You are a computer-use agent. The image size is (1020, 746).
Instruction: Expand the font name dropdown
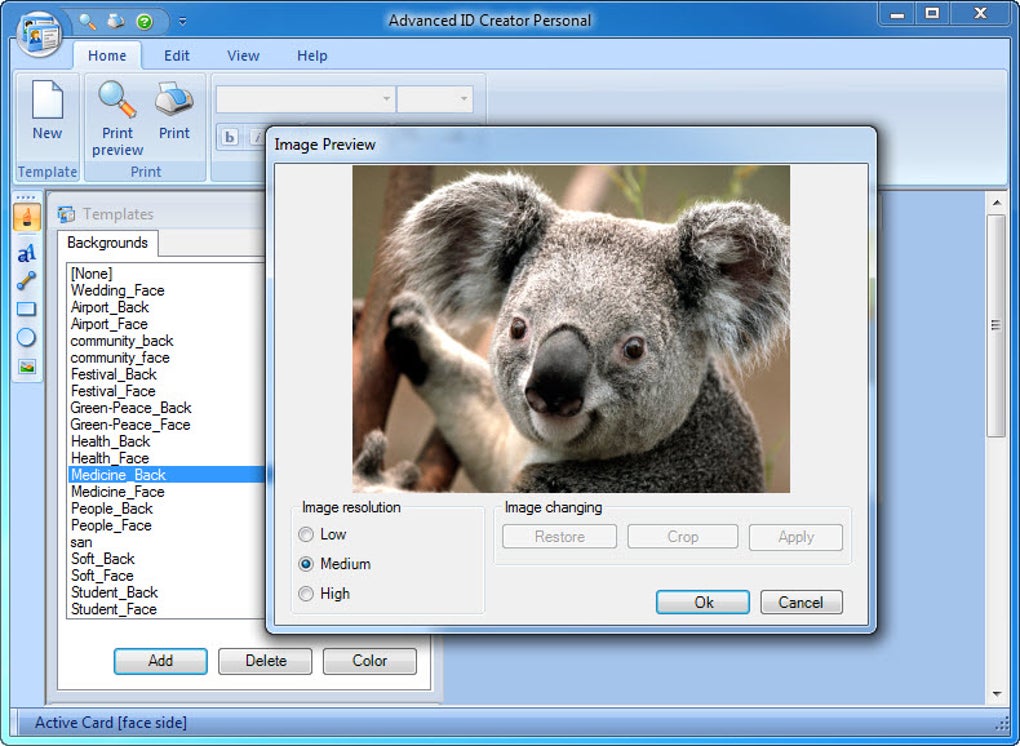click(x=386, y=99)
